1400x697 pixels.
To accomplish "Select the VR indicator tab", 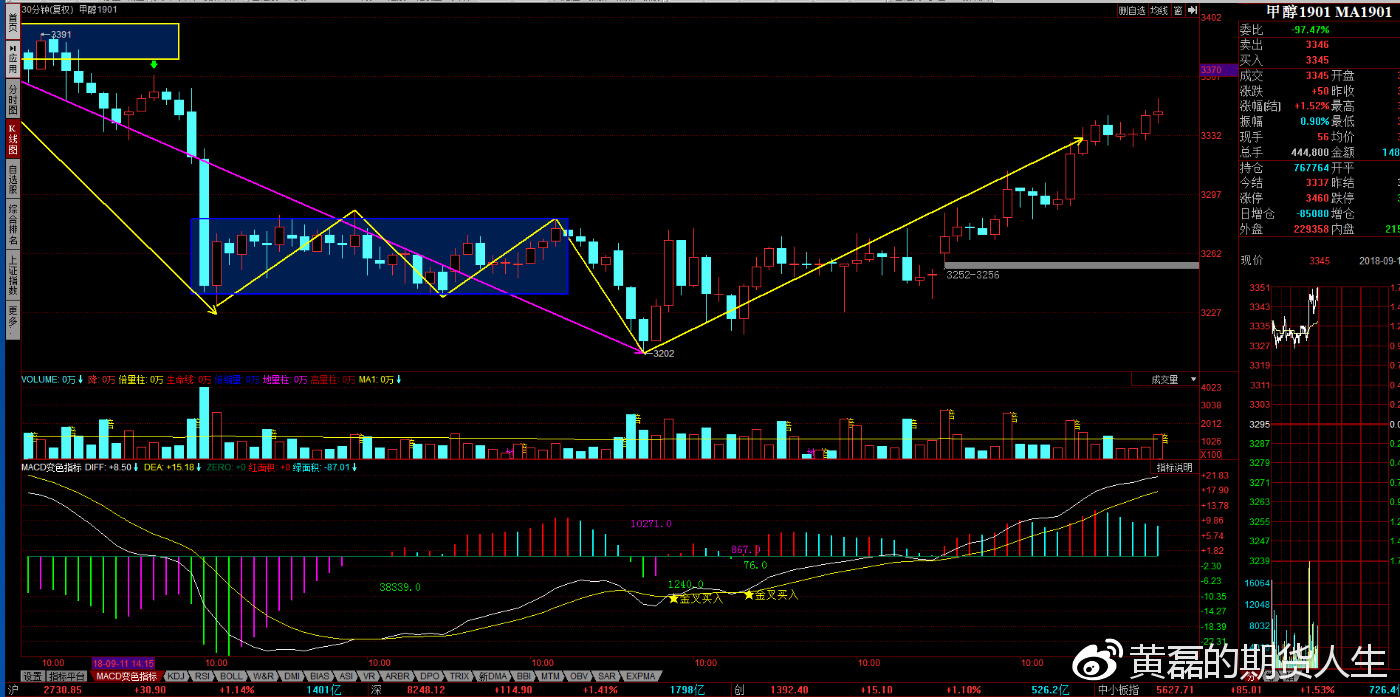I will pyautogui.click(x=370, y=677).
